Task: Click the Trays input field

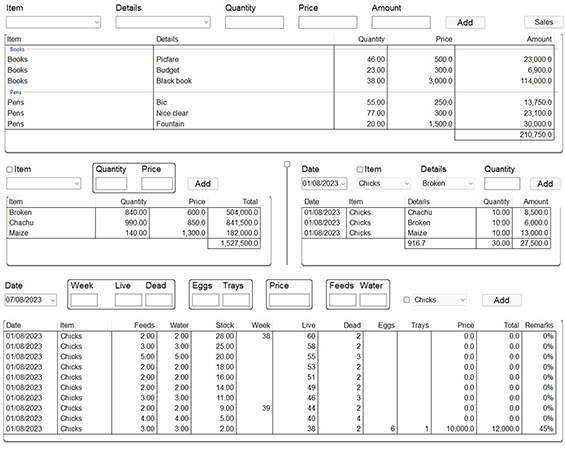Action: [236, 300]
